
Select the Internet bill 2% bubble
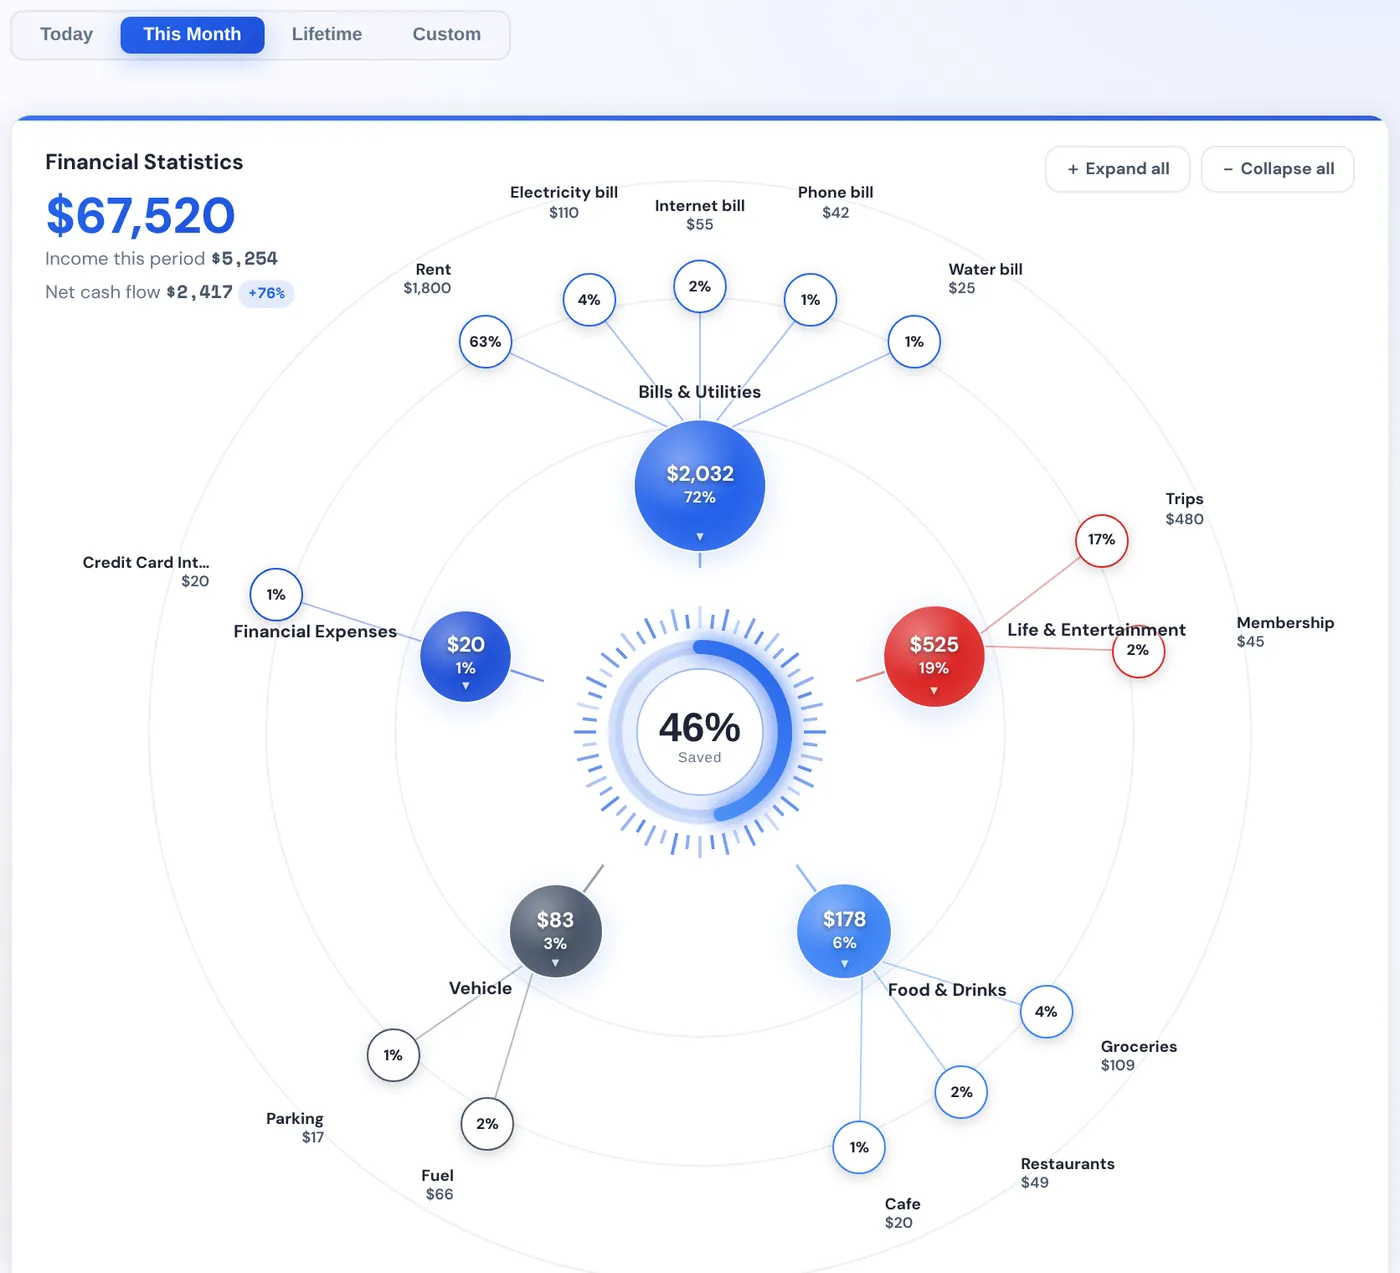coord(700,286)
